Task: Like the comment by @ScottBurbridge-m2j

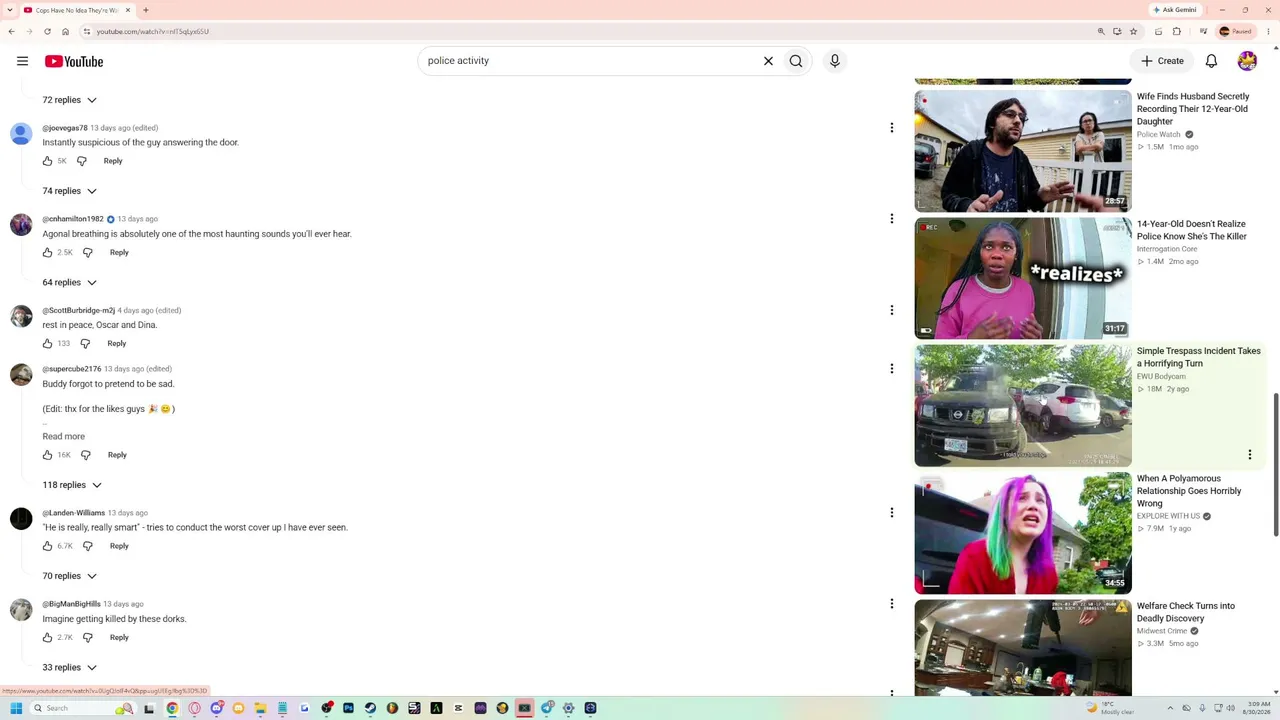Action: coord(47,344)
